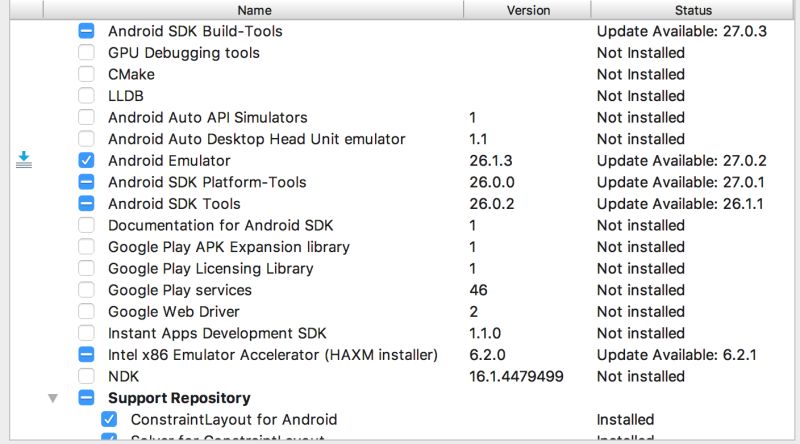Select the Android SDK Tools label

coord(174,204)
